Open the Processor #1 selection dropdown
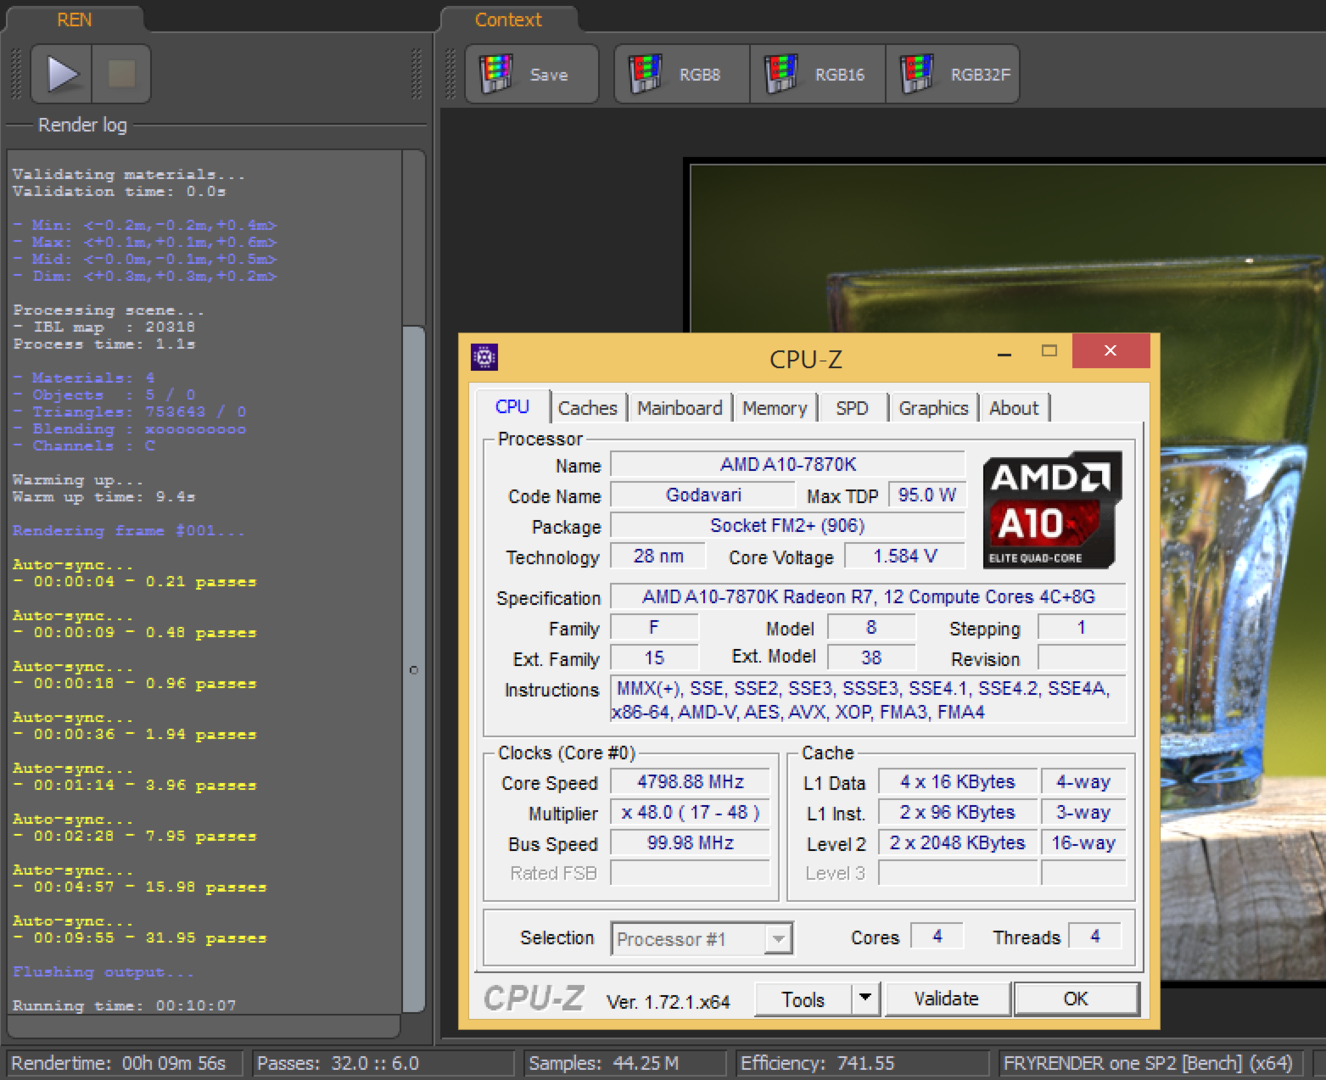 click(x=702, y=939)
